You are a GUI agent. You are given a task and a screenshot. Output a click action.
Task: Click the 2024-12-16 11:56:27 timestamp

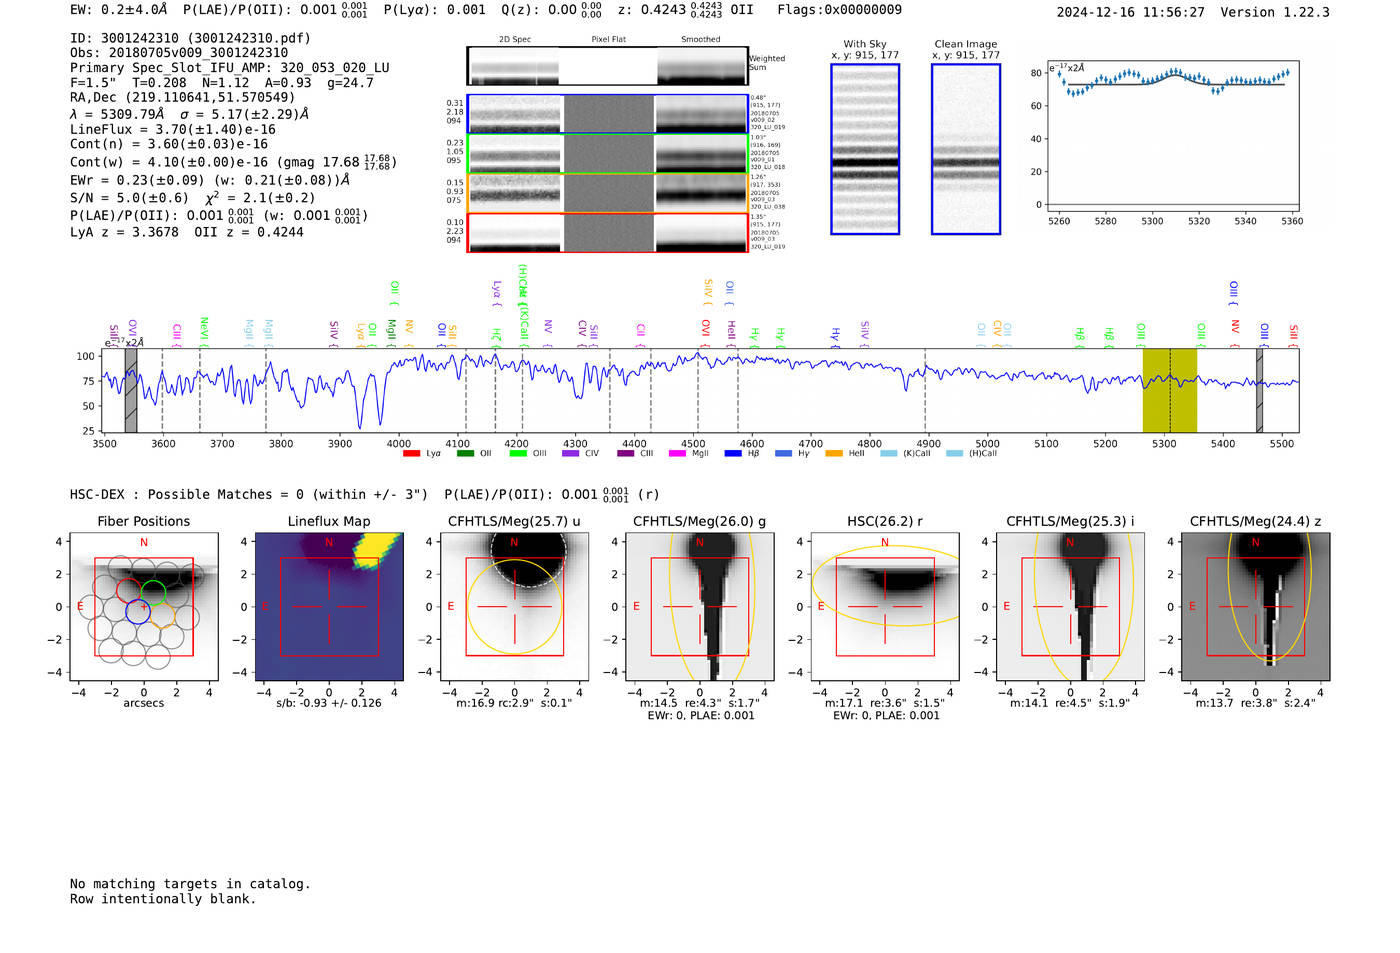click(x=1131, y=12)
